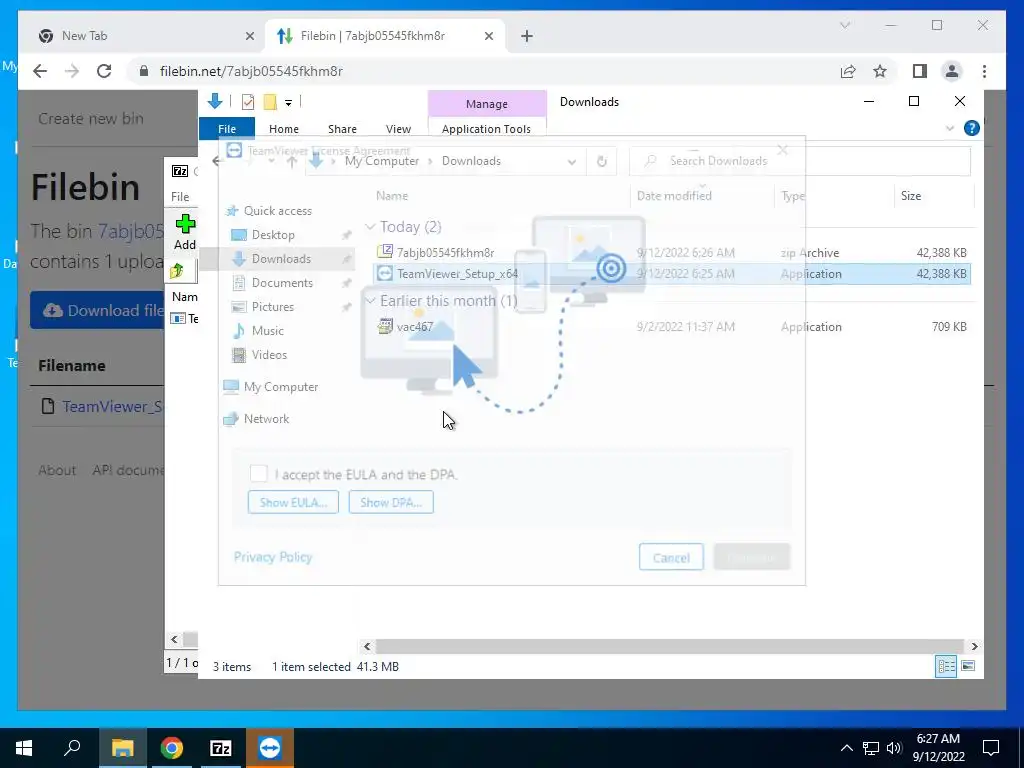Image resolution: width=1024 pixels, height=768 pixels.
Task: Open the File menu in 7-Zip window
Action: point(180,197)
